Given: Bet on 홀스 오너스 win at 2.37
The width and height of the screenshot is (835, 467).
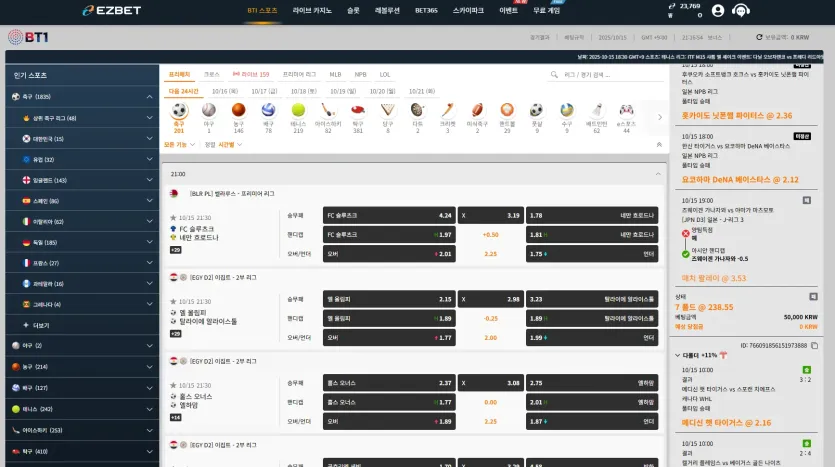Looking at the screenshot, I should (x=389, y=383).
